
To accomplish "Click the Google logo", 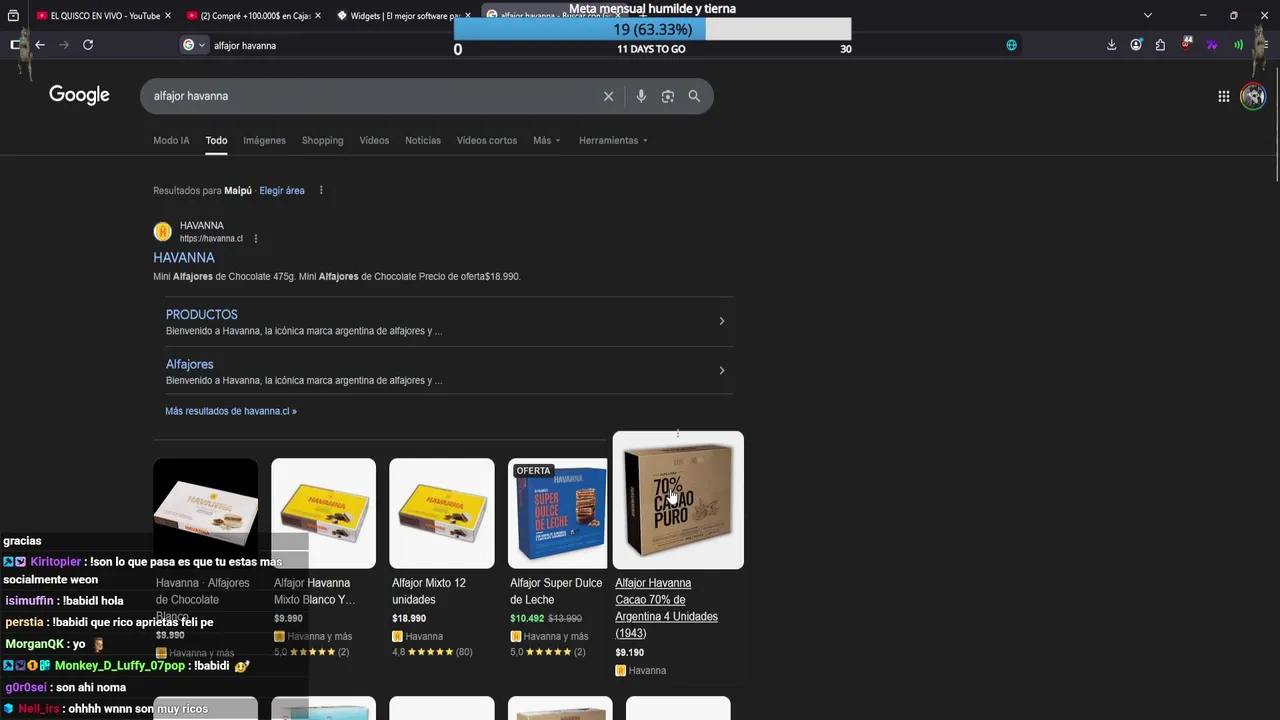I will [79, 95].
